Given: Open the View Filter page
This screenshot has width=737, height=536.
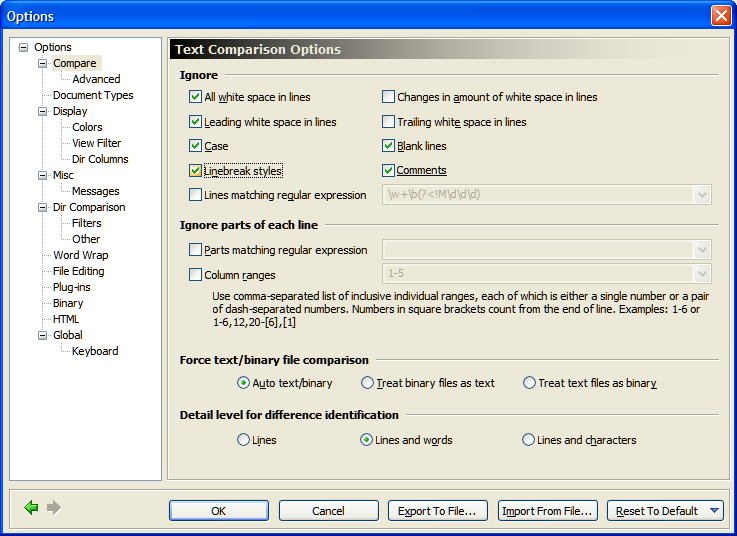Looking at the screenshot, I should coord(96,143).
